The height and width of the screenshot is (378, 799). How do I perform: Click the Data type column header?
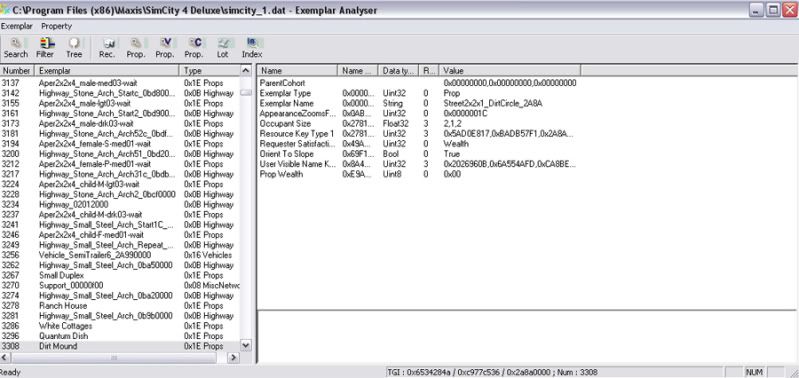coord(398,71)
